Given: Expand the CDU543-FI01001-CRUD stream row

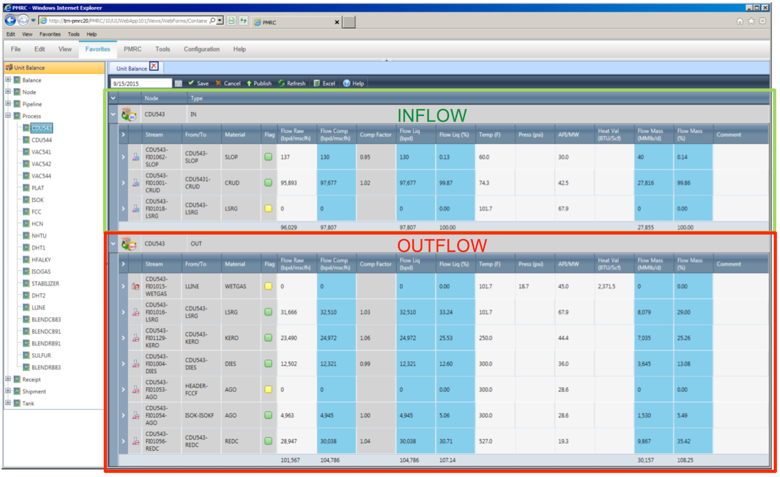Looking at the screenshot, I should [x=123, y=183].
